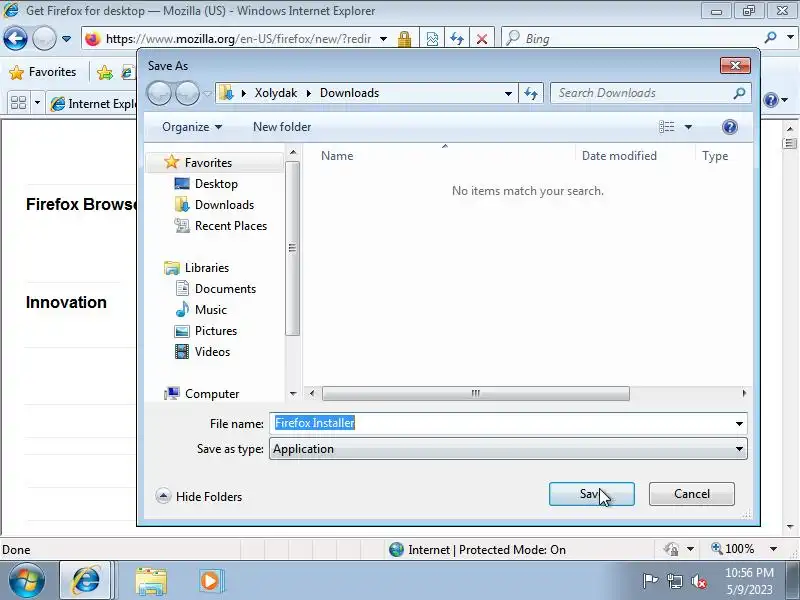Viewport: 800px width, 600px height.
Task: Click Internet Explorer Back button
Action: pos(15,38)
